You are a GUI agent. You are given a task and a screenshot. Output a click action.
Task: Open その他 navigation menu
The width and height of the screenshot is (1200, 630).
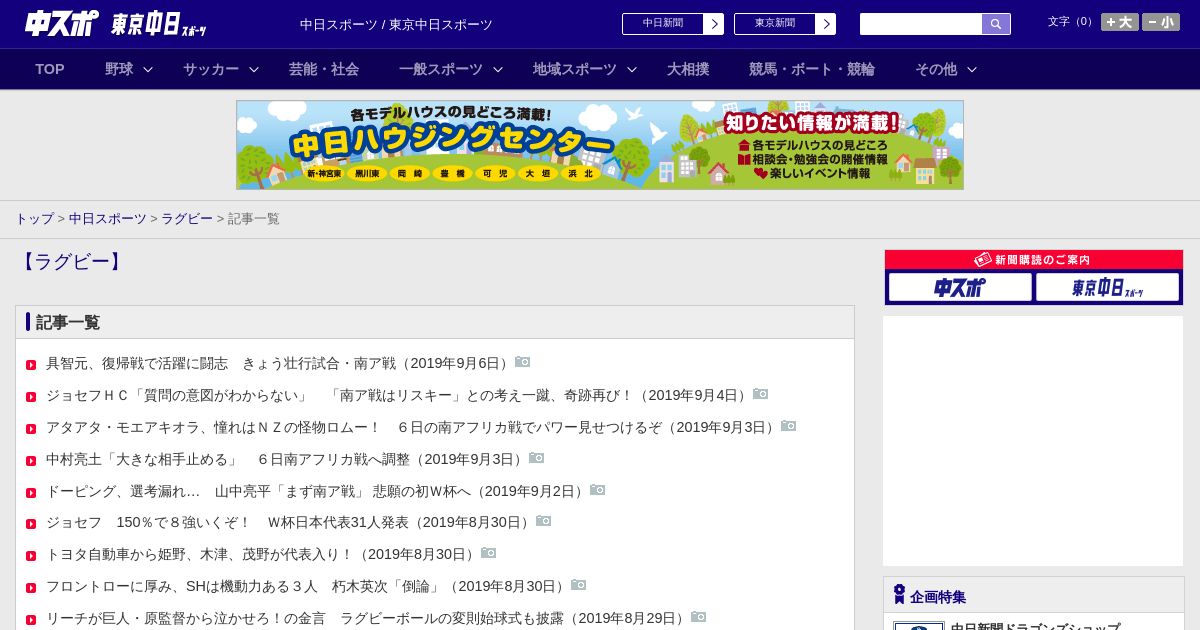[x=936, y=69]
